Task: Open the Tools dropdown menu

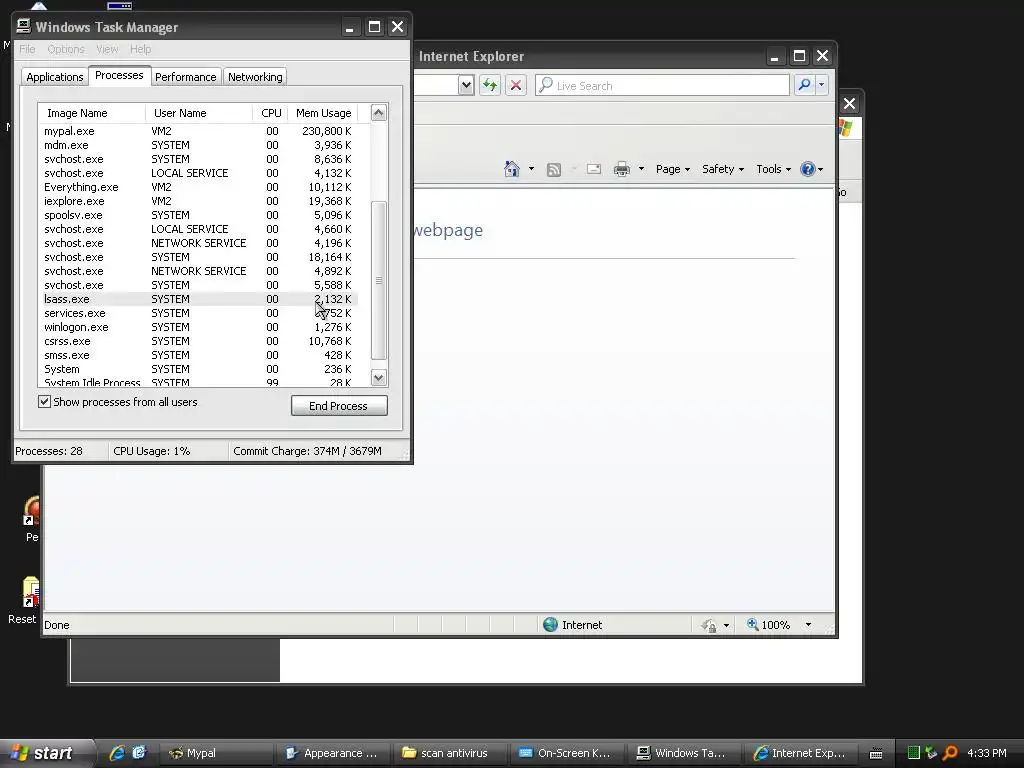Action: coord(773,169)
